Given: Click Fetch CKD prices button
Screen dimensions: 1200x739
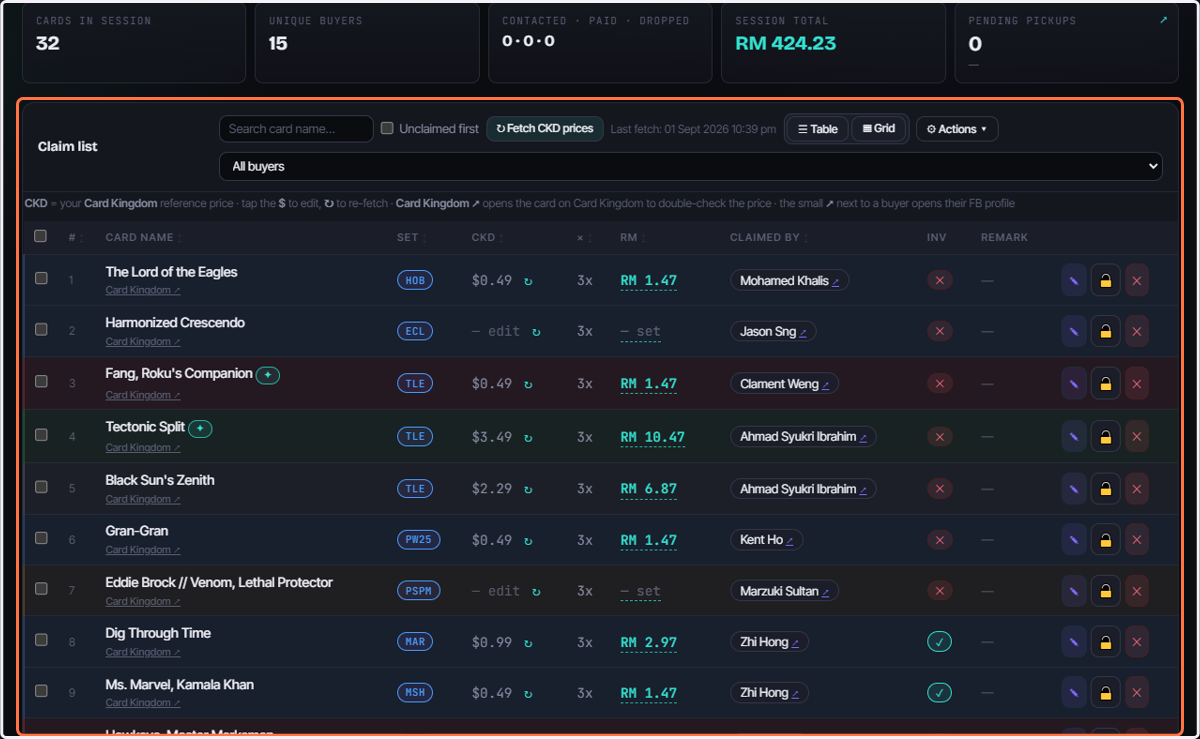Looking at the screenshot, I should [x=545, y=129].
